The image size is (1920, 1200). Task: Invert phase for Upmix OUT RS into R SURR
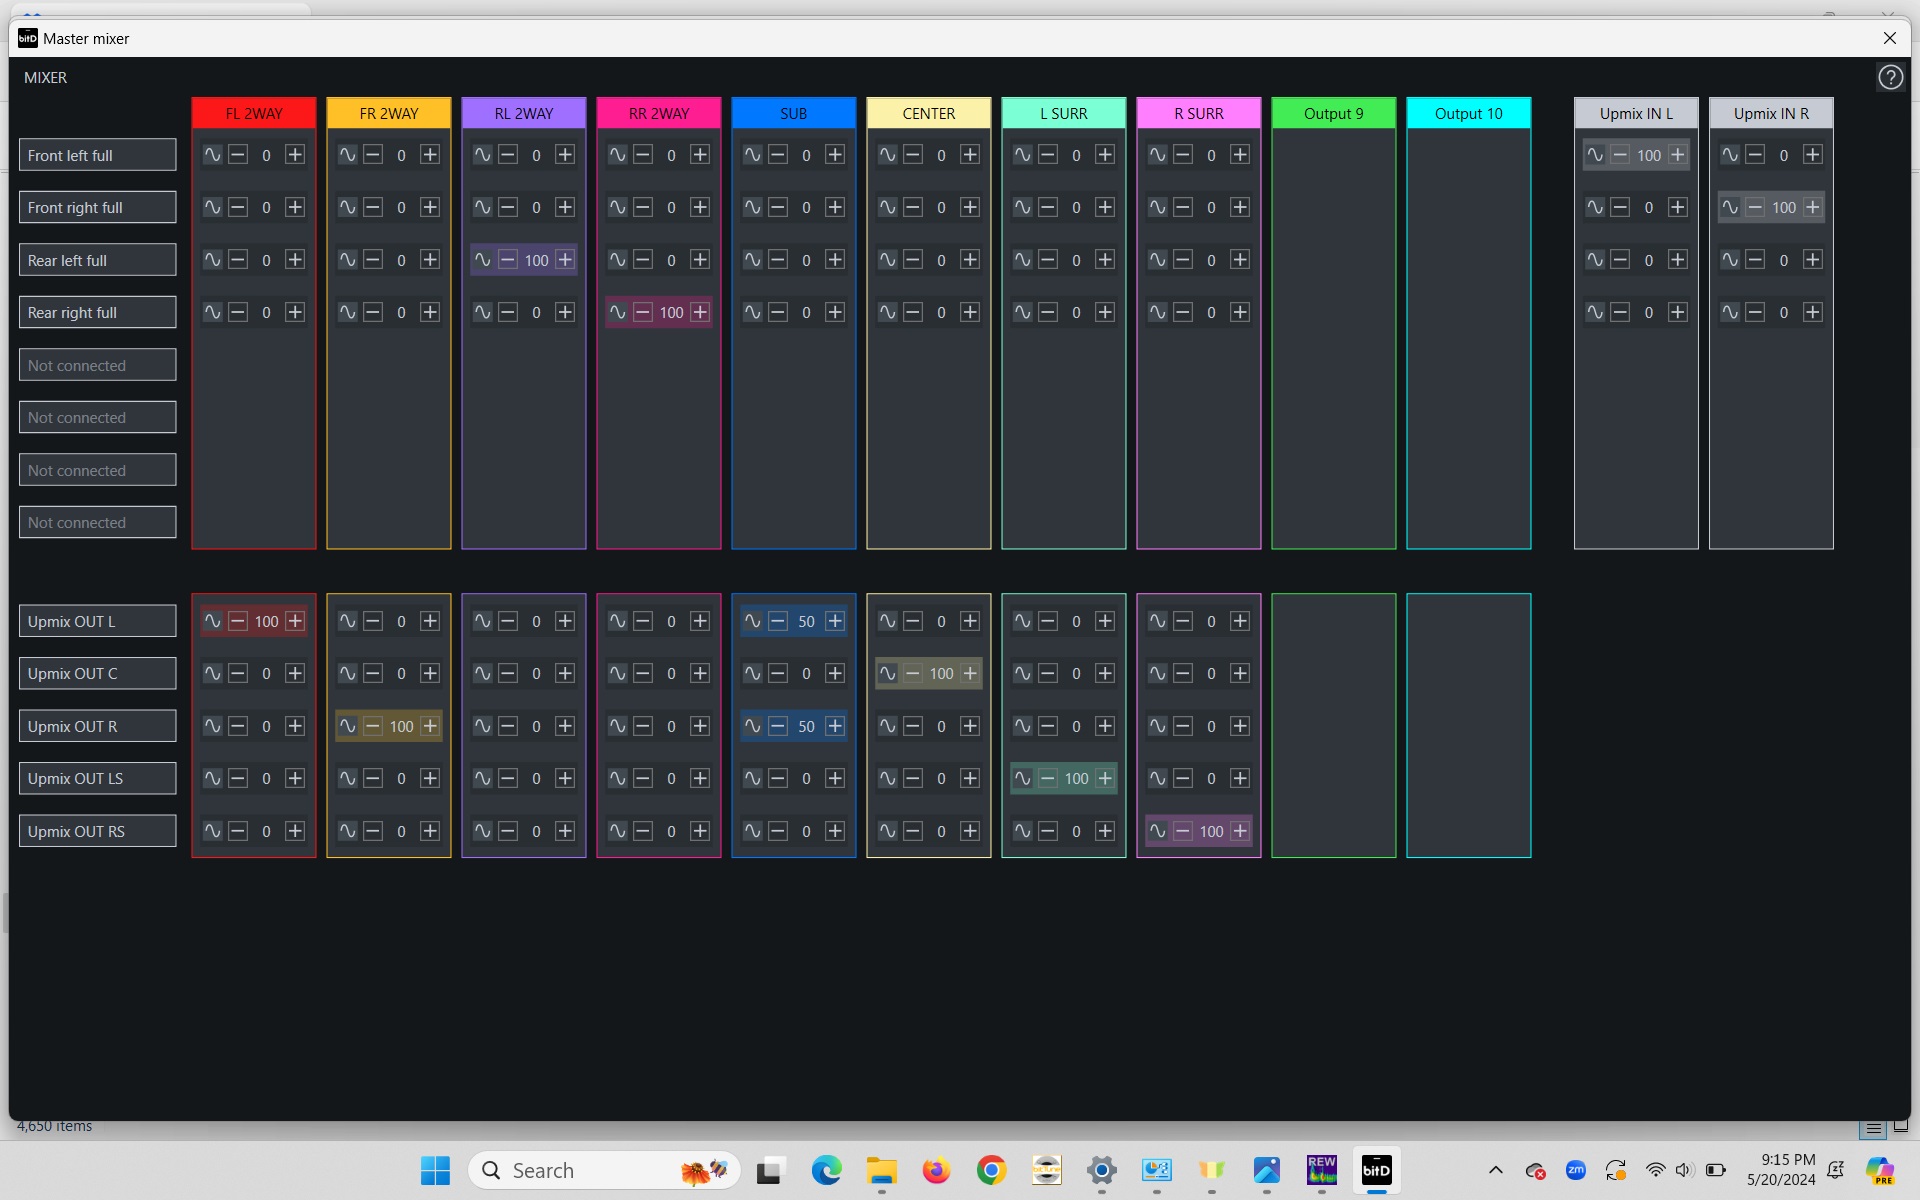point(1157,831)
